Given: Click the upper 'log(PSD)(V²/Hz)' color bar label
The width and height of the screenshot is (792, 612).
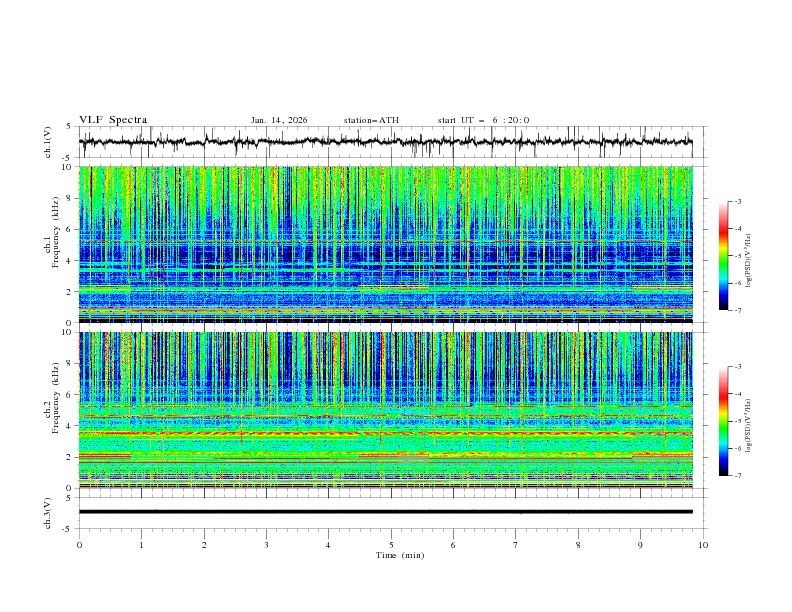Looking at the screenshot, I should [749, 261].
